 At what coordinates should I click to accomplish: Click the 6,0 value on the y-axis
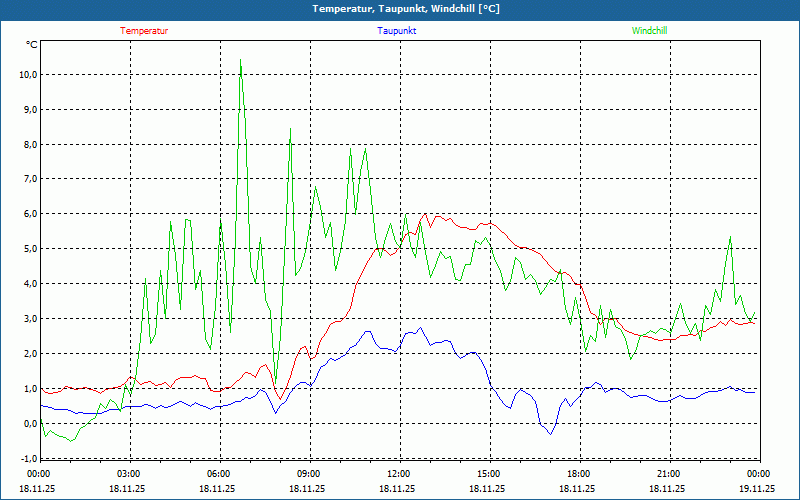pos(30,214)
